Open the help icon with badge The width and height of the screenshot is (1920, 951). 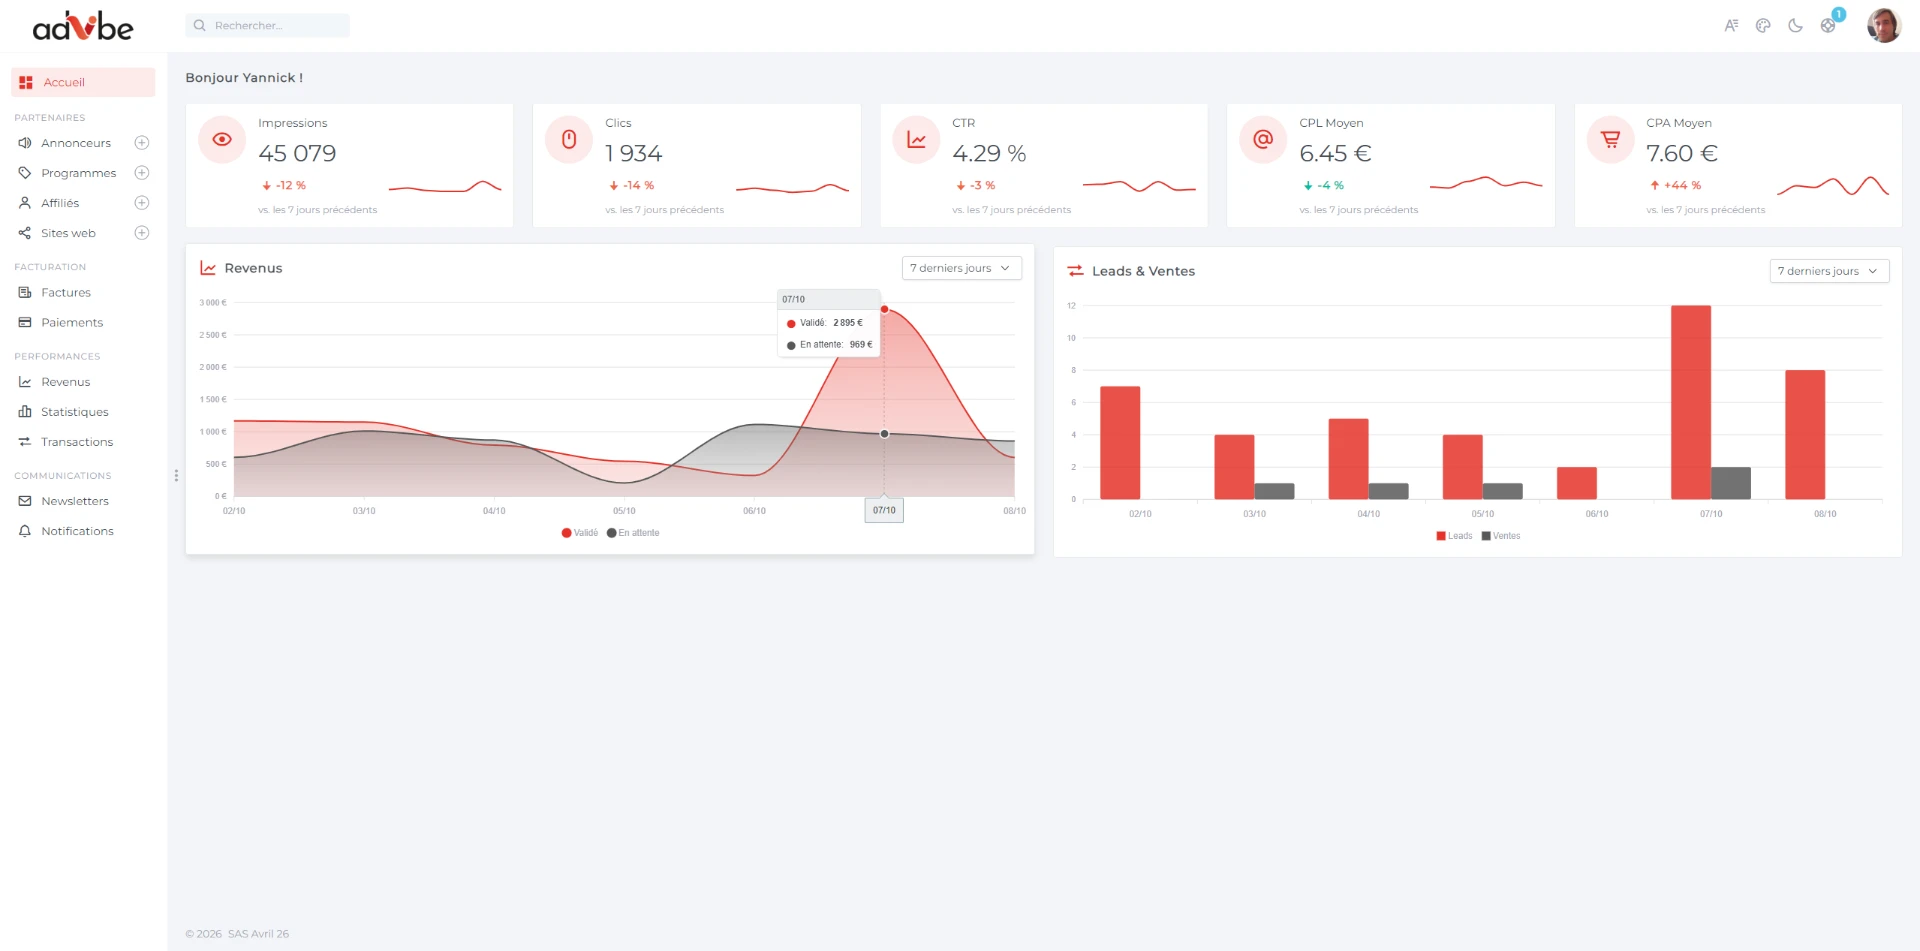tap(1828, 25)
